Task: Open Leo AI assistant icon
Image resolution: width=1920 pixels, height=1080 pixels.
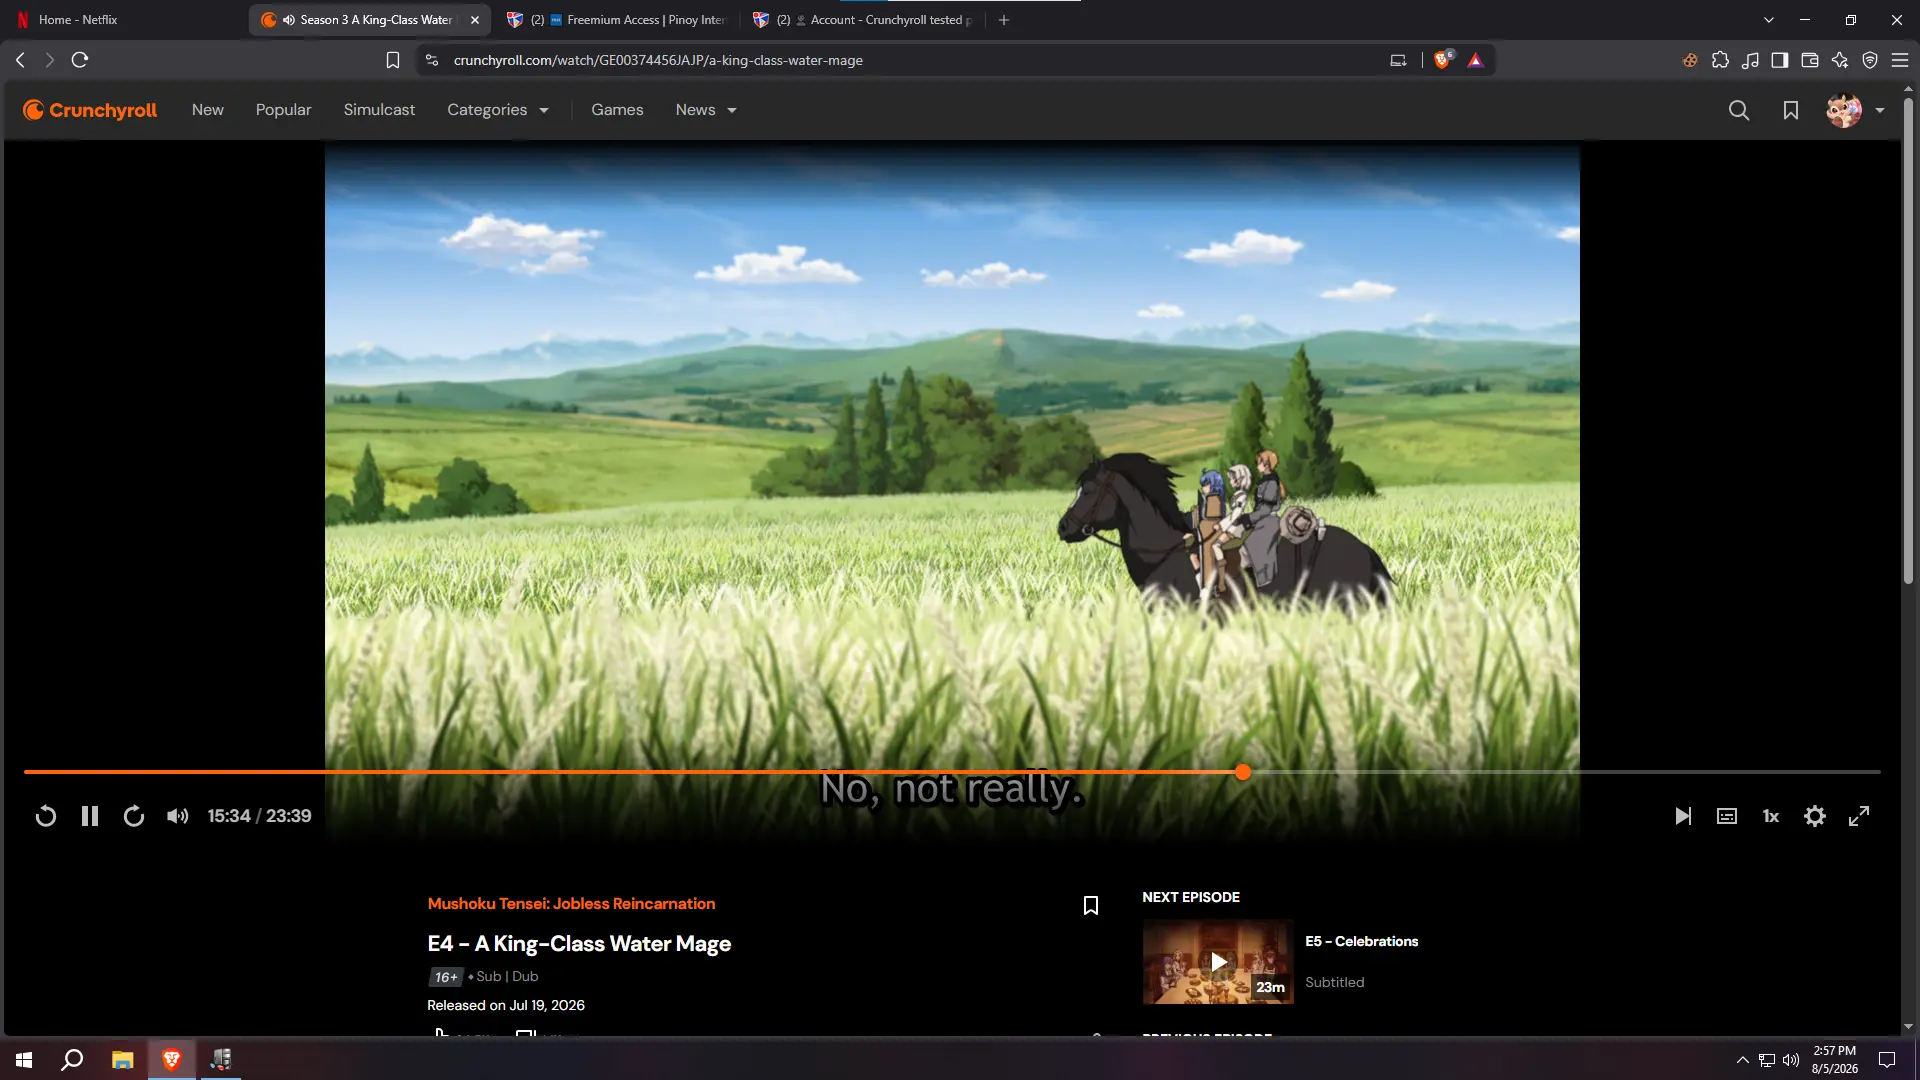Action: click(x=1840, y=60)
